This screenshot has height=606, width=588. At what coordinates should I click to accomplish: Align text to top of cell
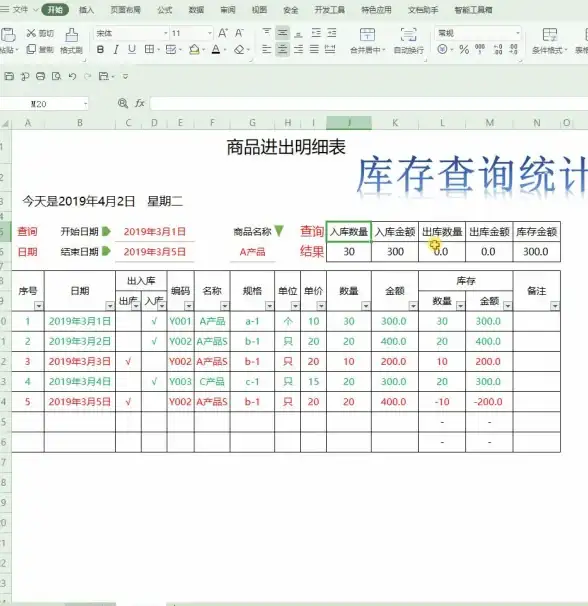click(x=266, y=32)
